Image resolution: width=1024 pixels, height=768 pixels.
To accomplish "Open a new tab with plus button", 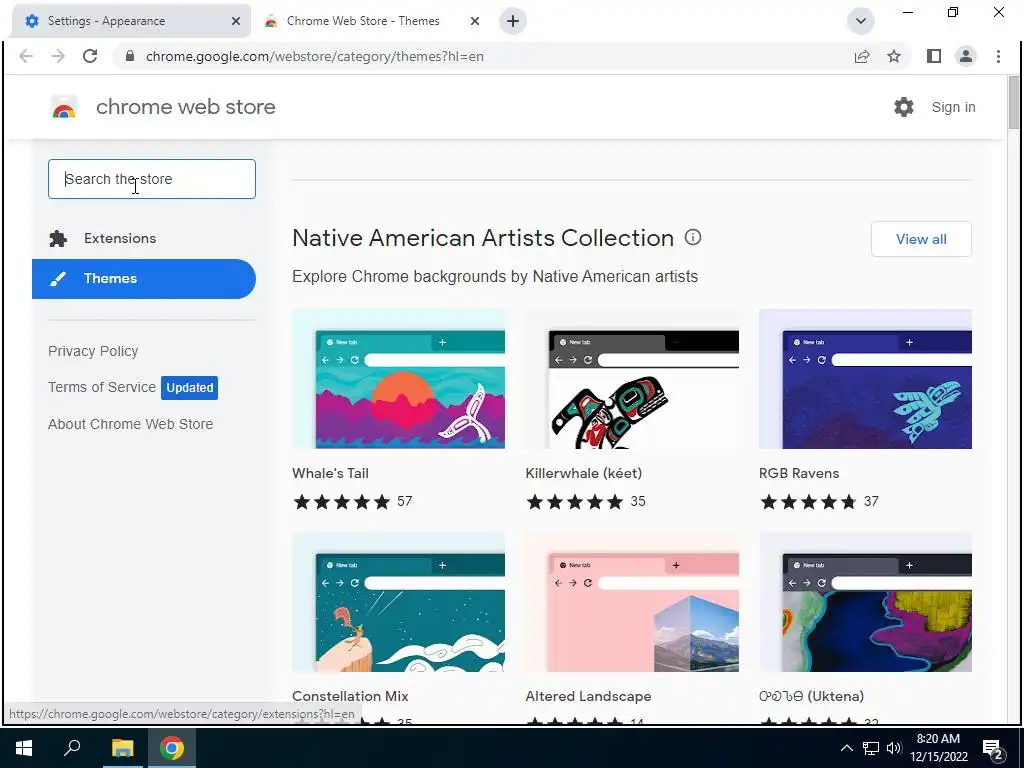I will (x=513, y=21).
